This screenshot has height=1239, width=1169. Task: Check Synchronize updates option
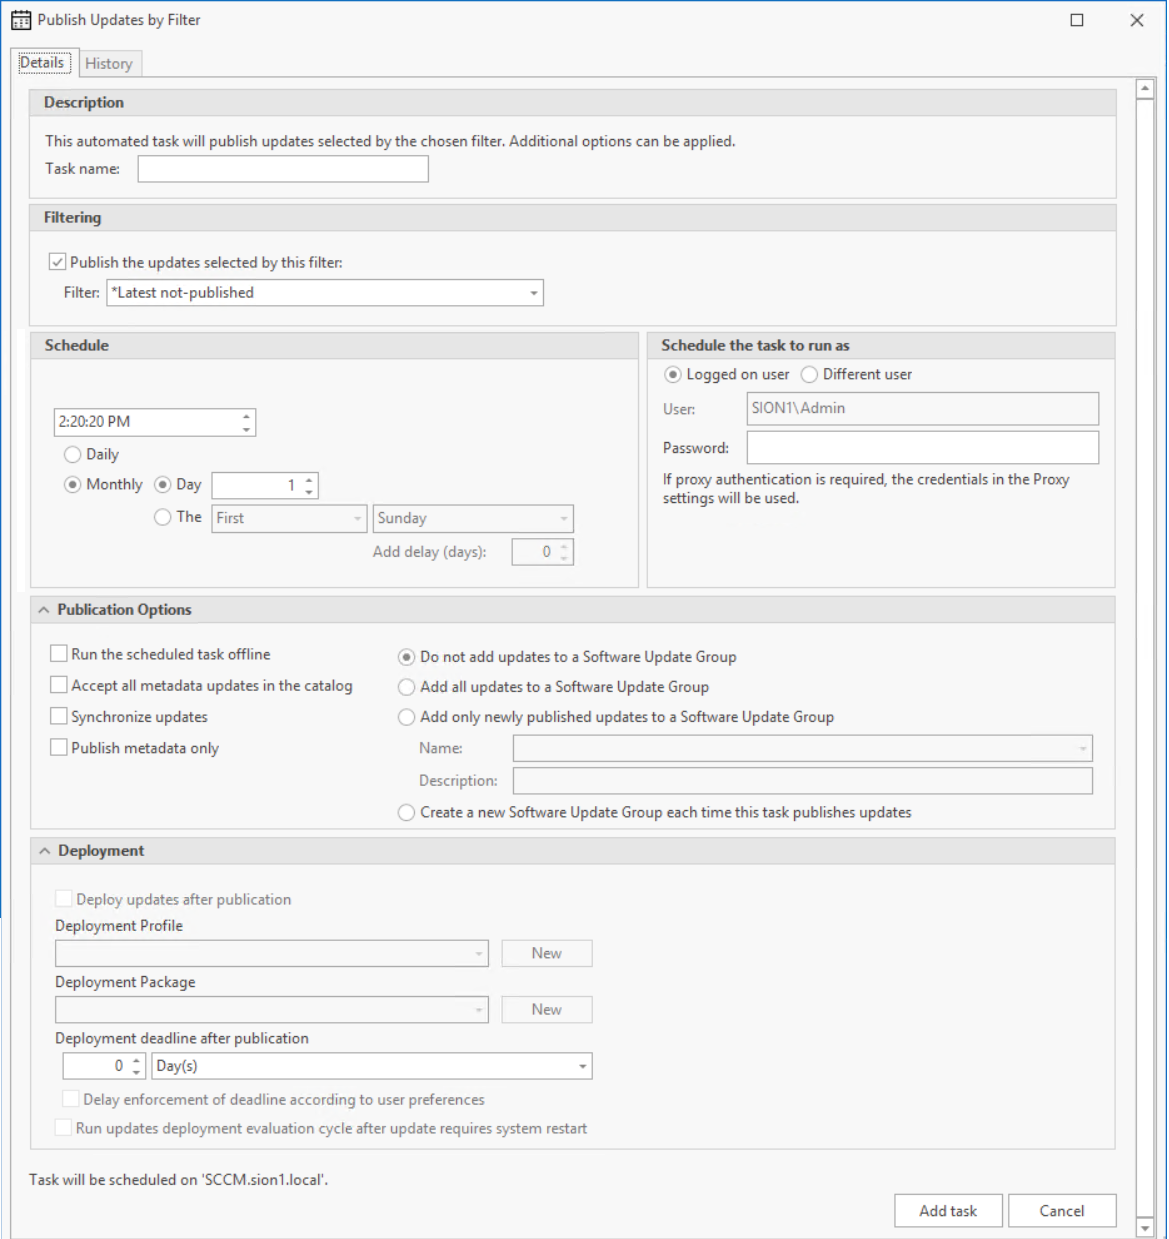(x=59, y=717)
